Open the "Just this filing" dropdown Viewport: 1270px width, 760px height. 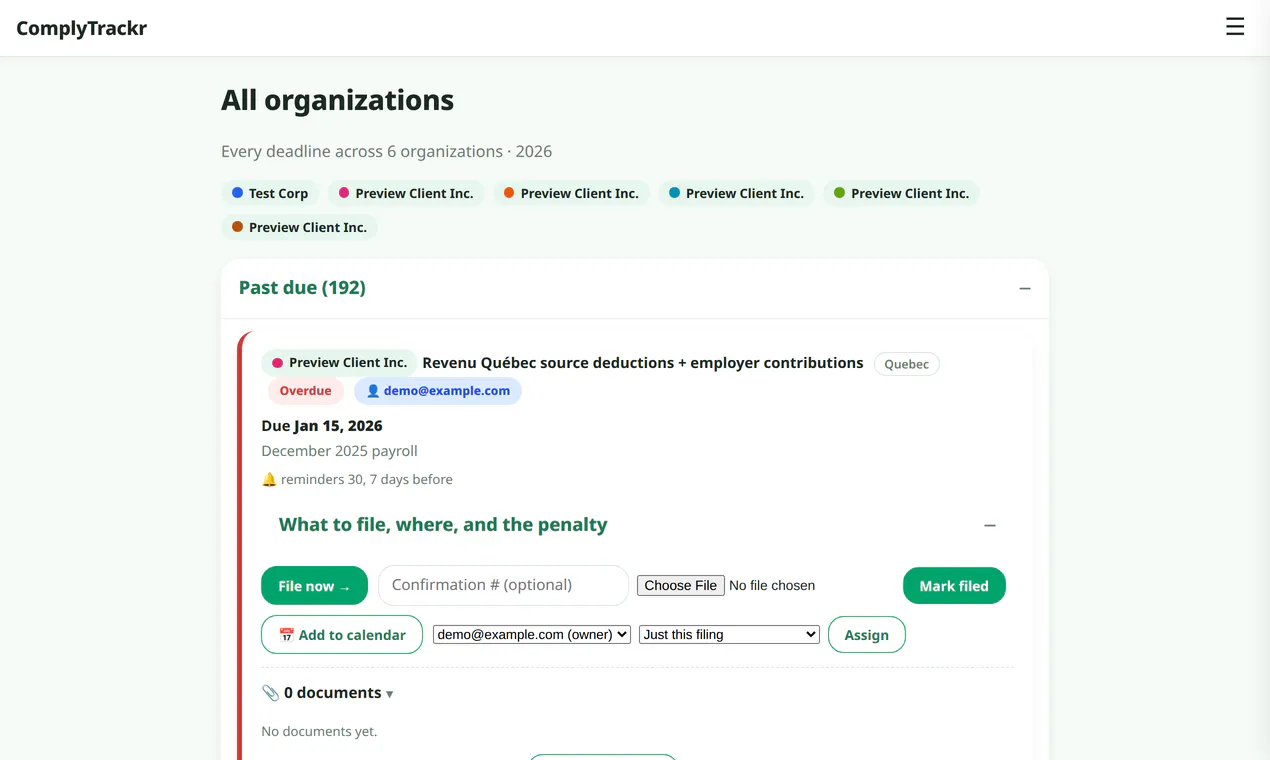pos(730,634)
